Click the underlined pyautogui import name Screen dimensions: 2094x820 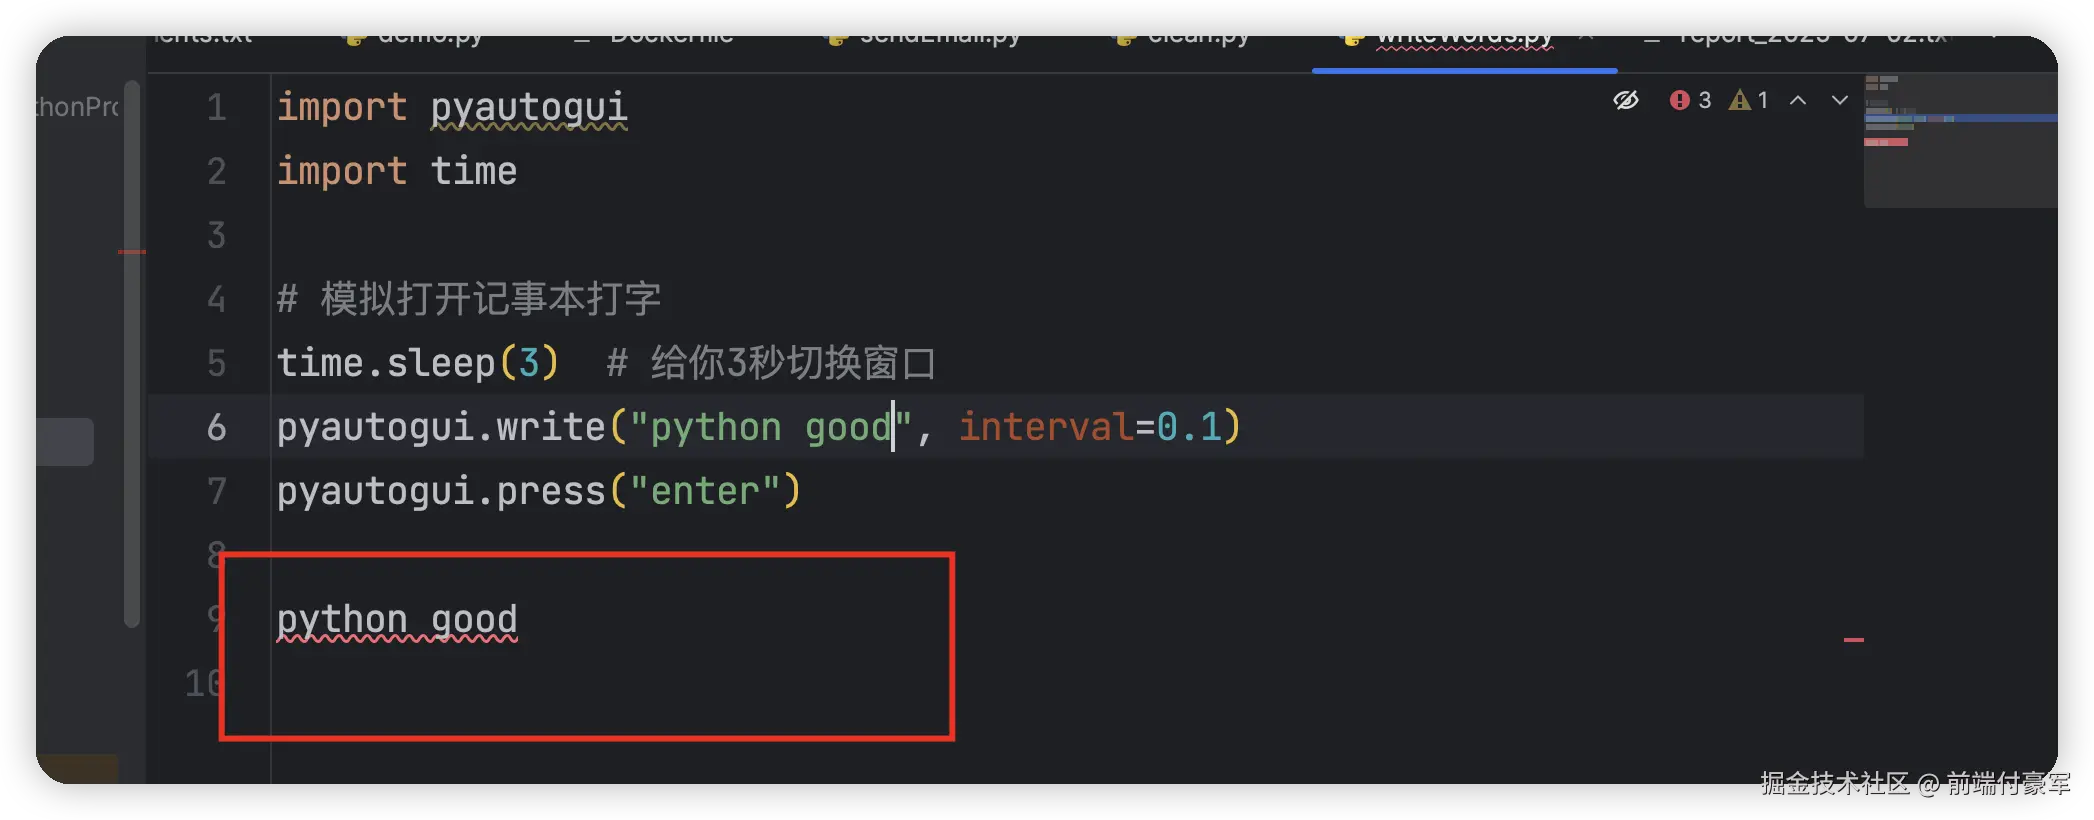(x=528, y=107)
